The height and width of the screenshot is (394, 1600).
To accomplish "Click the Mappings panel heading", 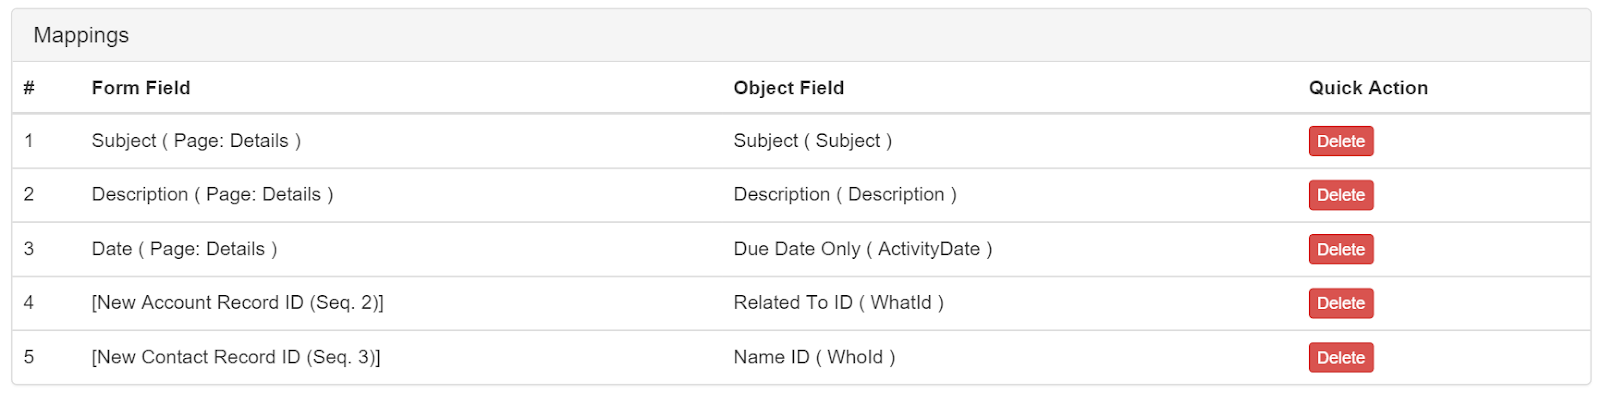I will (81, 35).
